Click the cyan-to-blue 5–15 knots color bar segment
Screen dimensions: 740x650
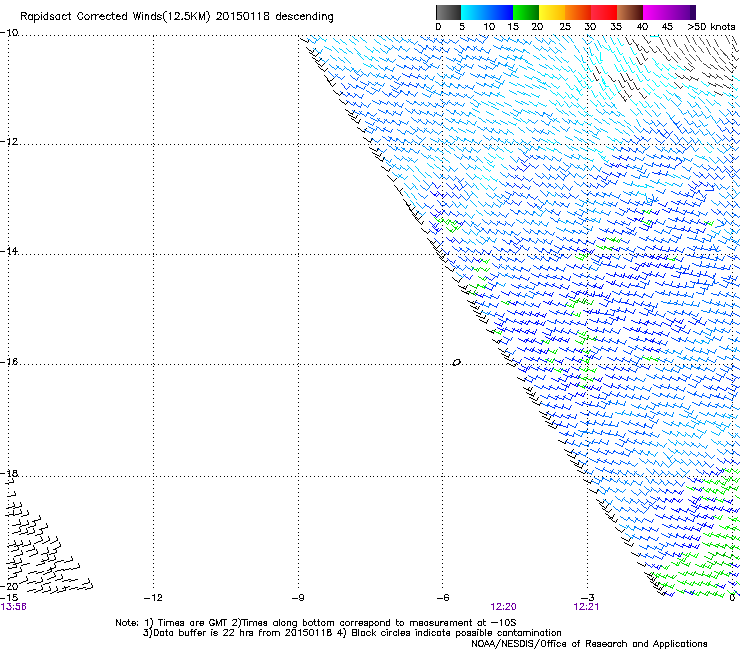point(487,12)
